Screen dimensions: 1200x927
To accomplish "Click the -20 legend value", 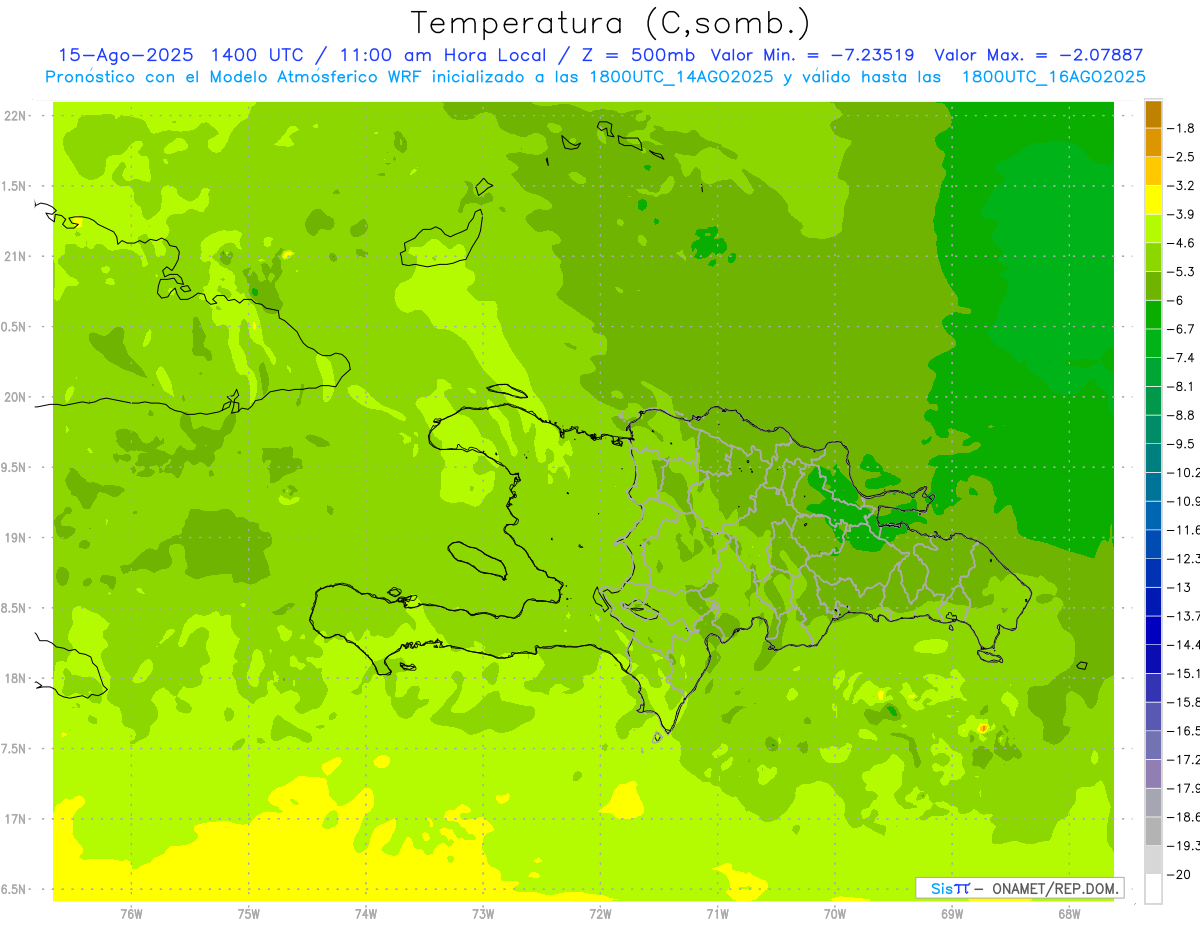I will tap(1178, 874).
